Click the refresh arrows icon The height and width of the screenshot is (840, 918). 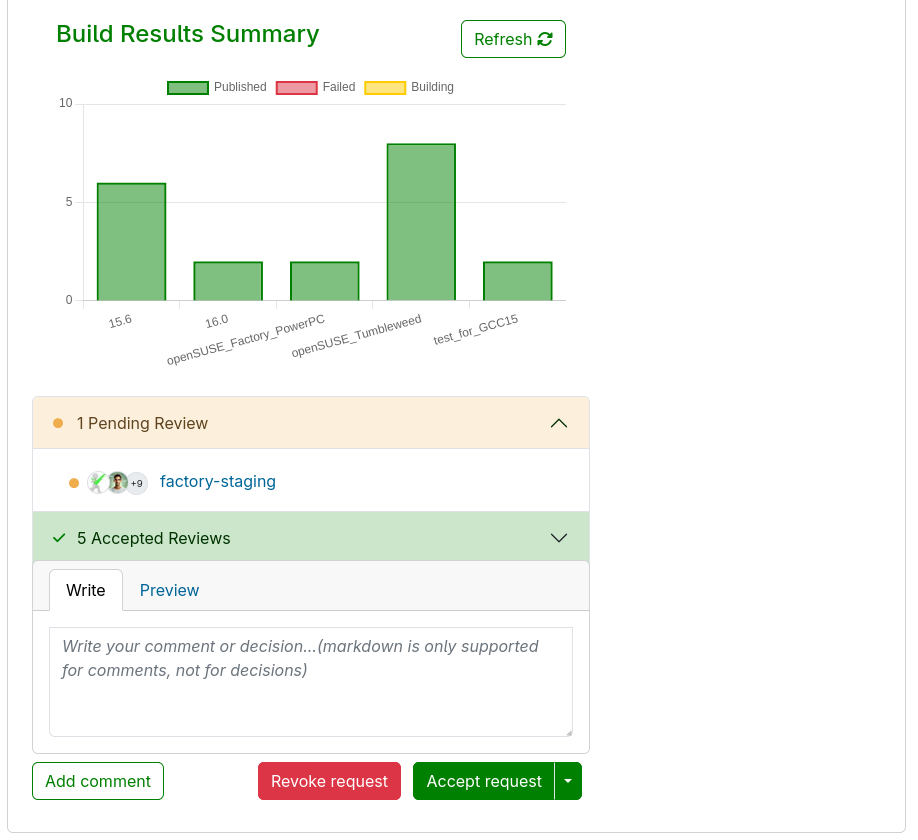[545, 39]
